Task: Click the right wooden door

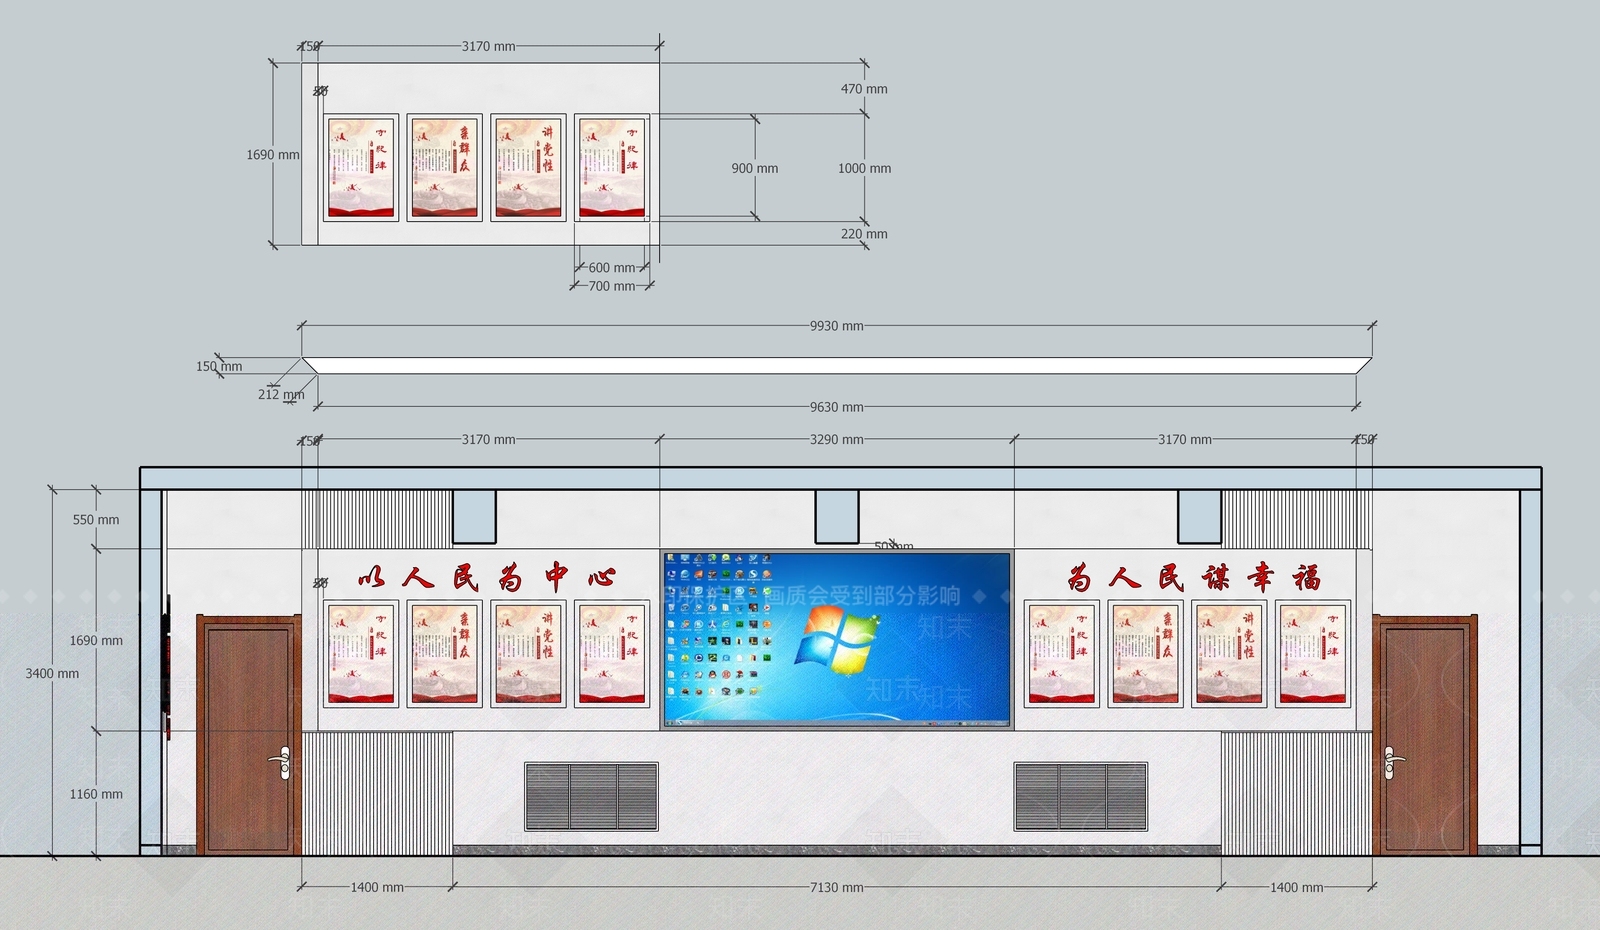Action: coord(1425,735)
